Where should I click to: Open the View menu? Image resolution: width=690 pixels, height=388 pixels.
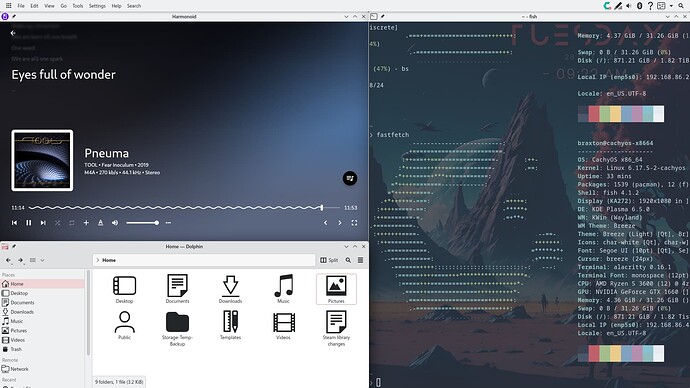[49, 6]
